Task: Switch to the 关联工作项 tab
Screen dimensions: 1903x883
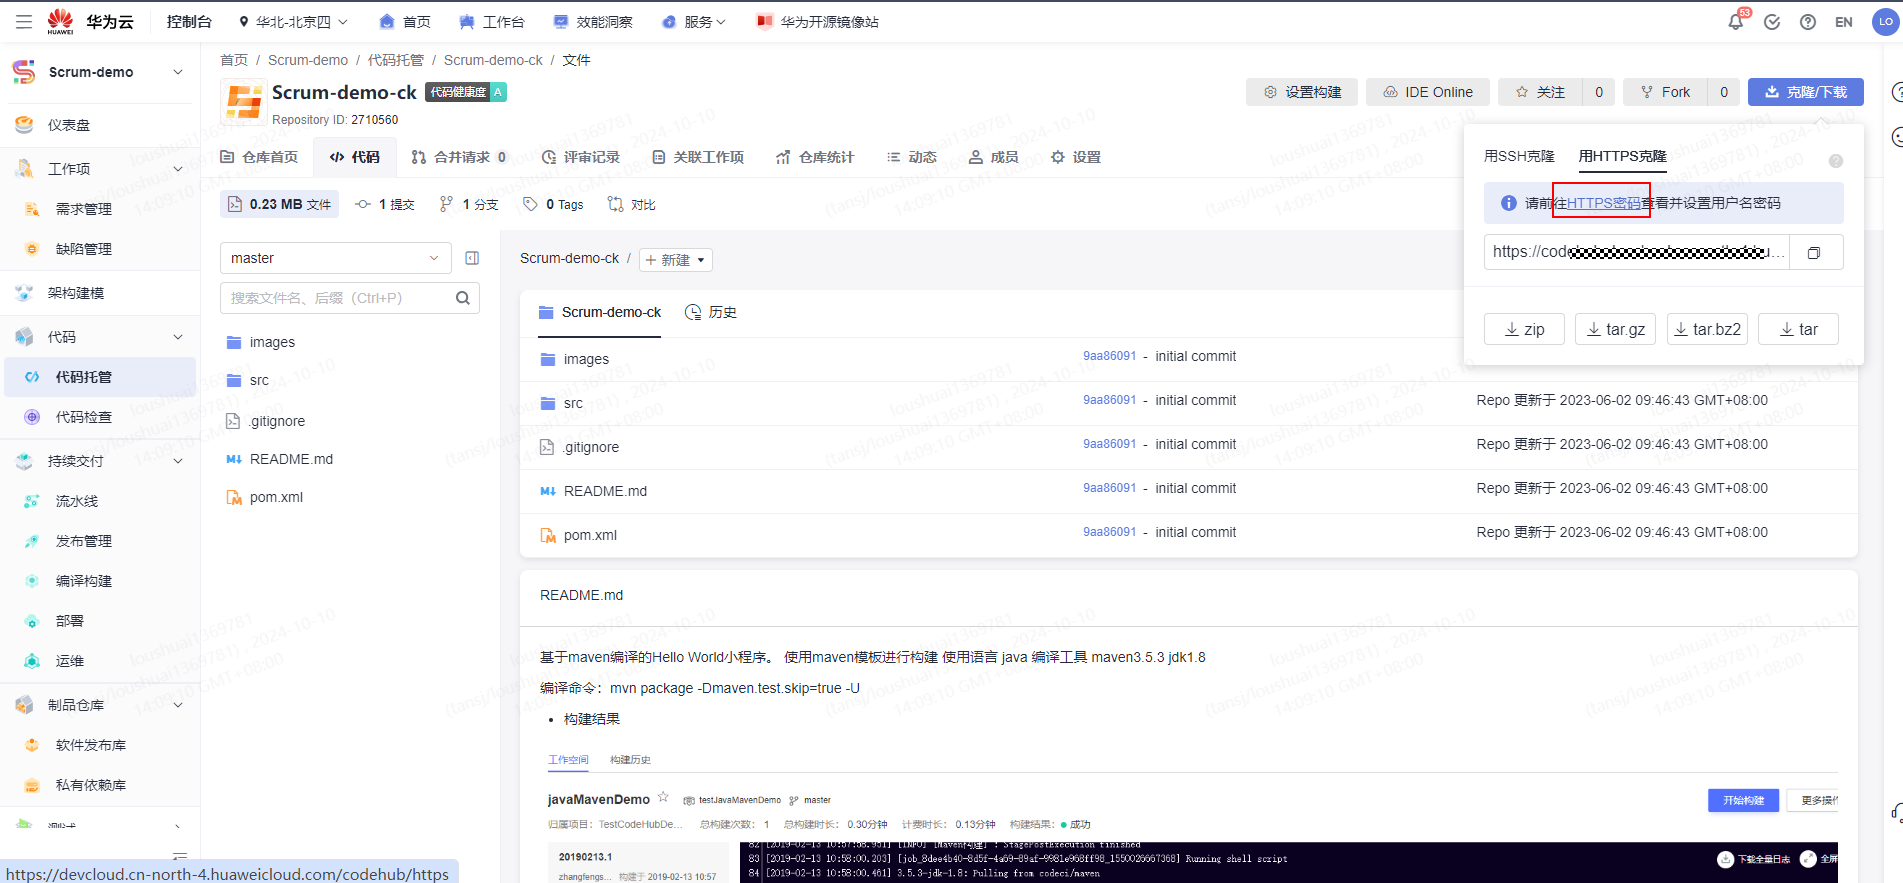Action: pyautogui.click(x=698, y=157)
